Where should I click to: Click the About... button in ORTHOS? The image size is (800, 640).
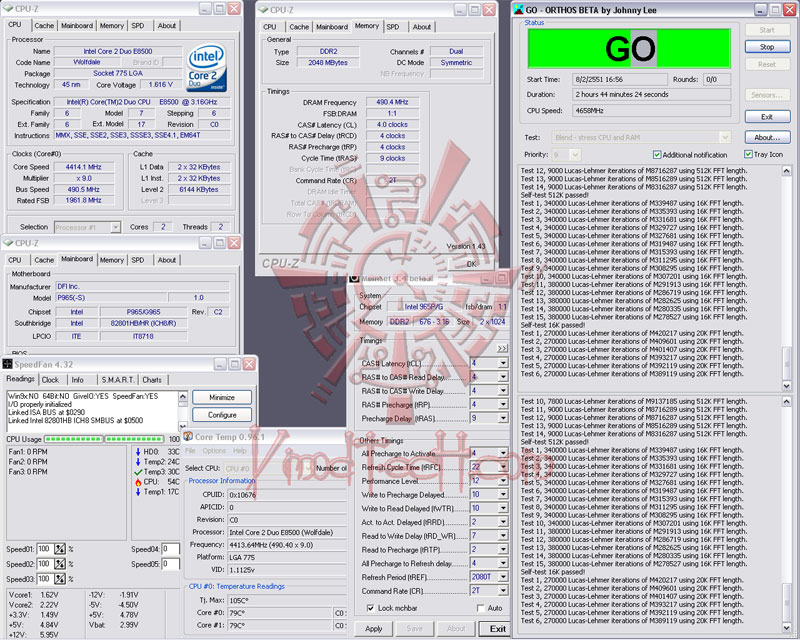[x=767, y=137]
